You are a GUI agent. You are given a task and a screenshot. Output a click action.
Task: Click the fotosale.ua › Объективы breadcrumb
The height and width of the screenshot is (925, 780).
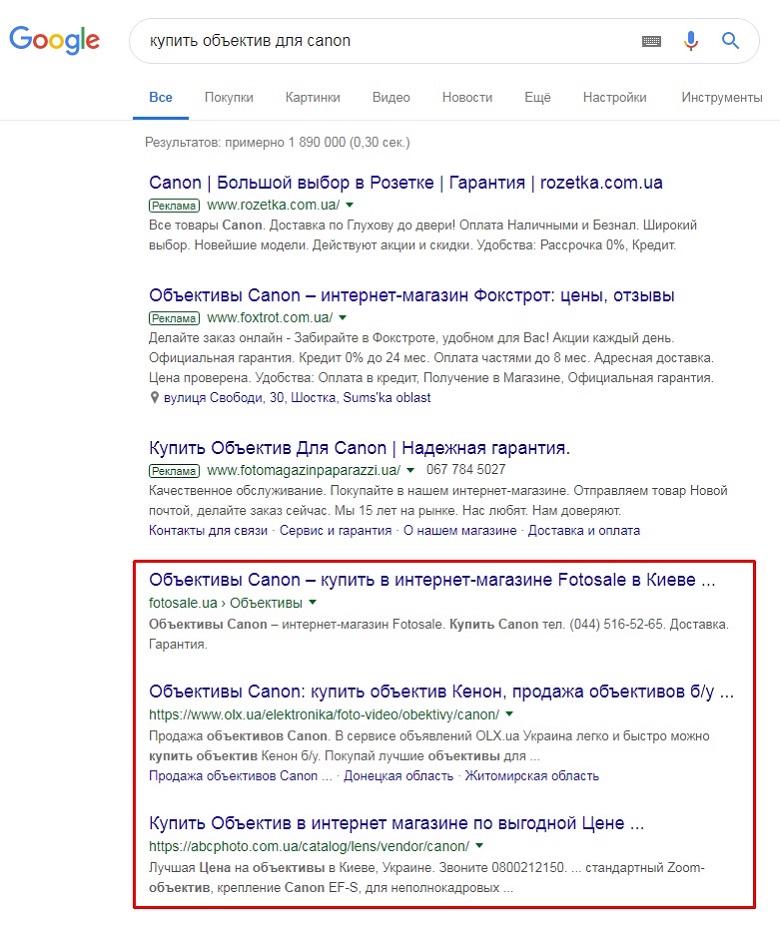point(225,603)
